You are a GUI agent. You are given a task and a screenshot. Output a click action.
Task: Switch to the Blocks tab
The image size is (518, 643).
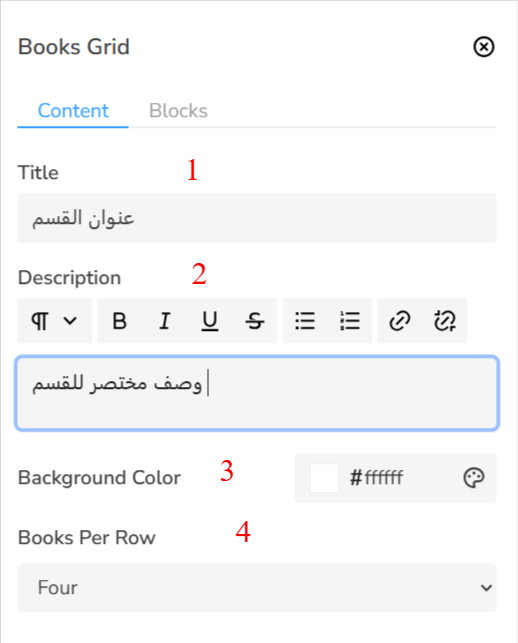click(178, 111)
